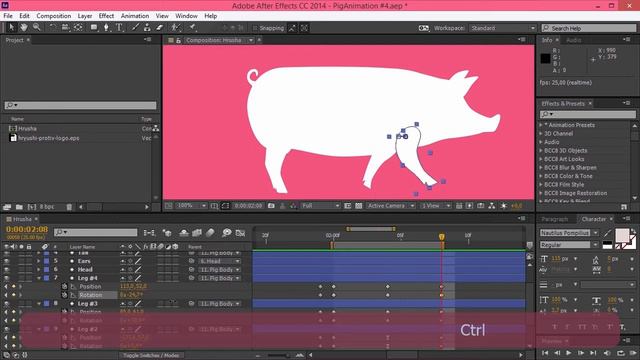The width and height of the screenshot is (640, 360).
Task: Select the Brush tool
Action: click(x=135, y=27)
